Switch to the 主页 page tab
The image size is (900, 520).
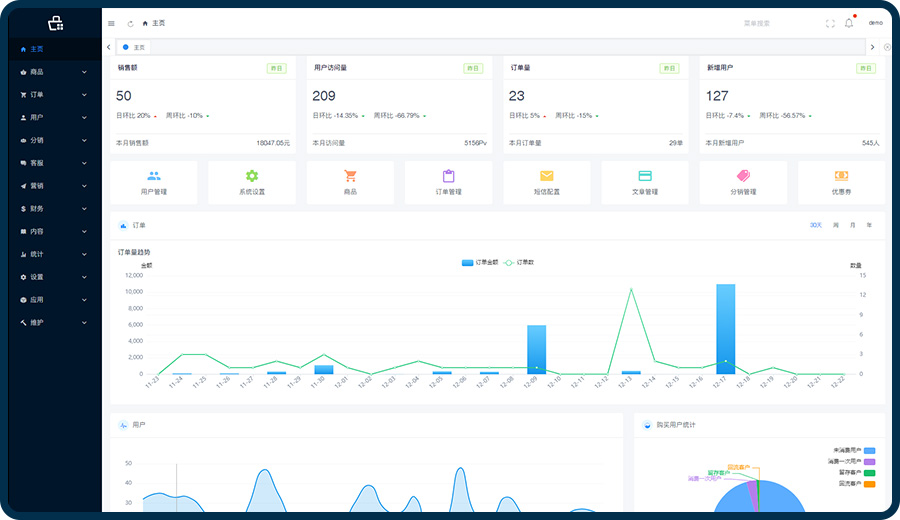[x=134, y=47]
